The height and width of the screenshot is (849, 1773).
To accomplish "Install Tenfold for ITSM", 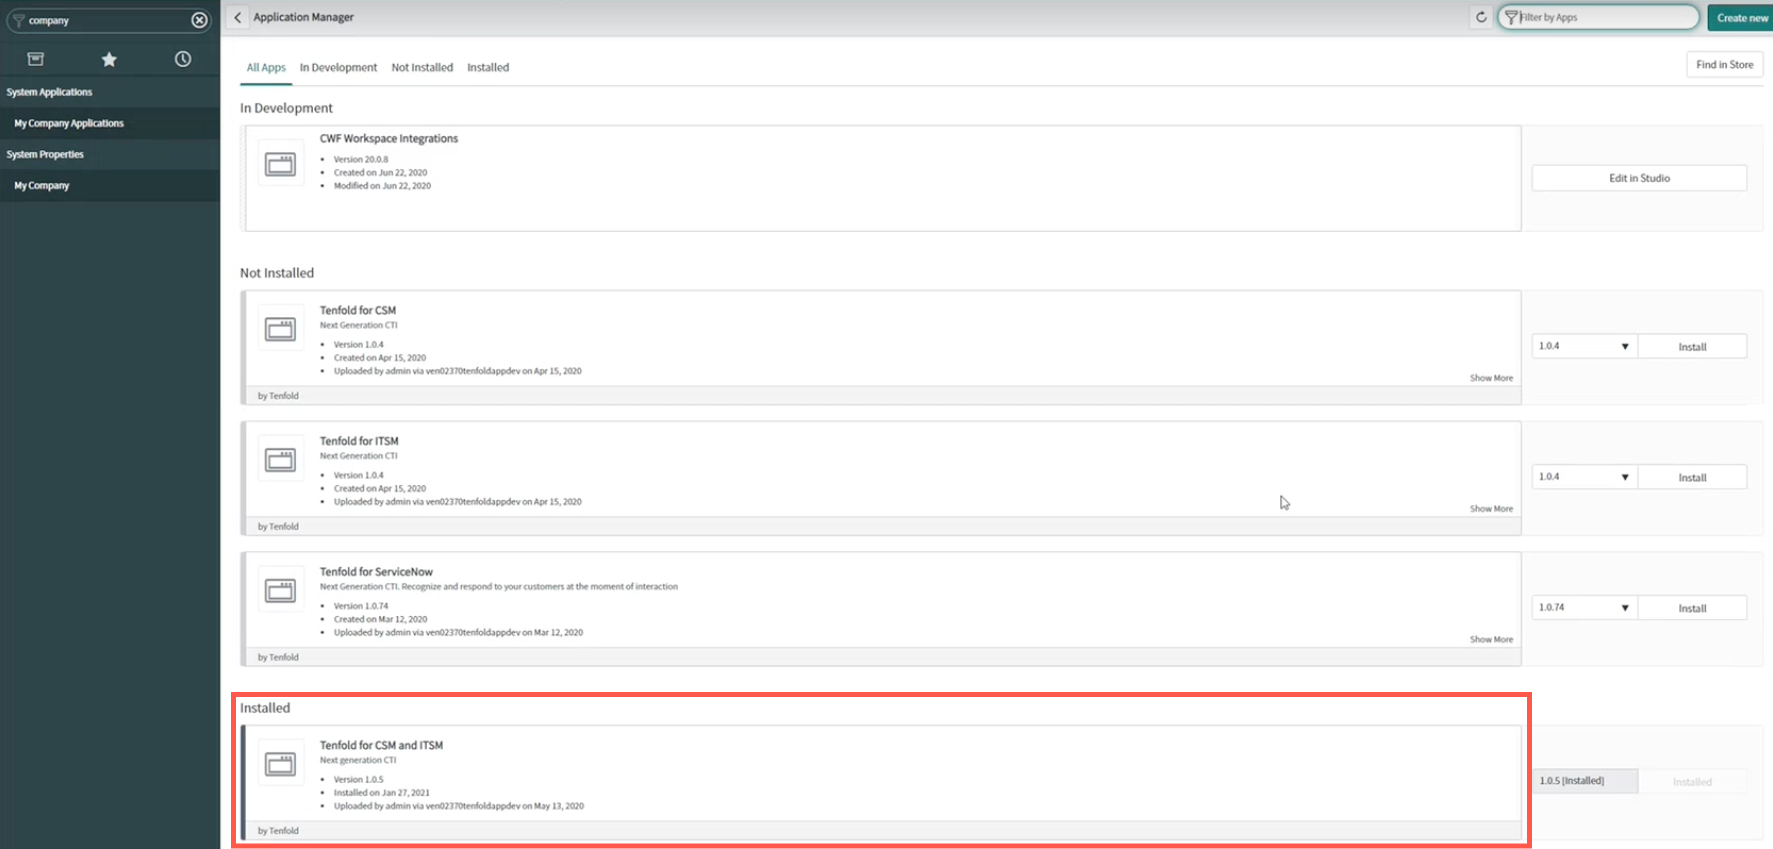I will click(1692, 478).
